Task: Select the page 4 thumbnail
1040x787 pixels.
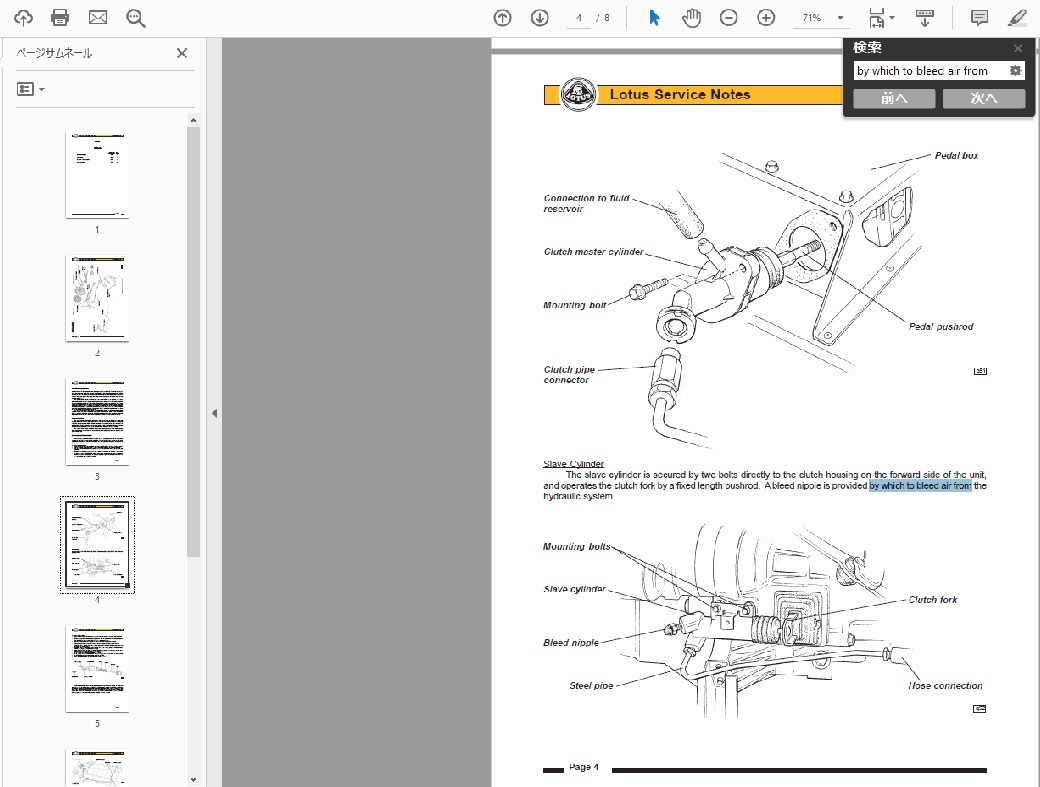Action: point(97,545)
